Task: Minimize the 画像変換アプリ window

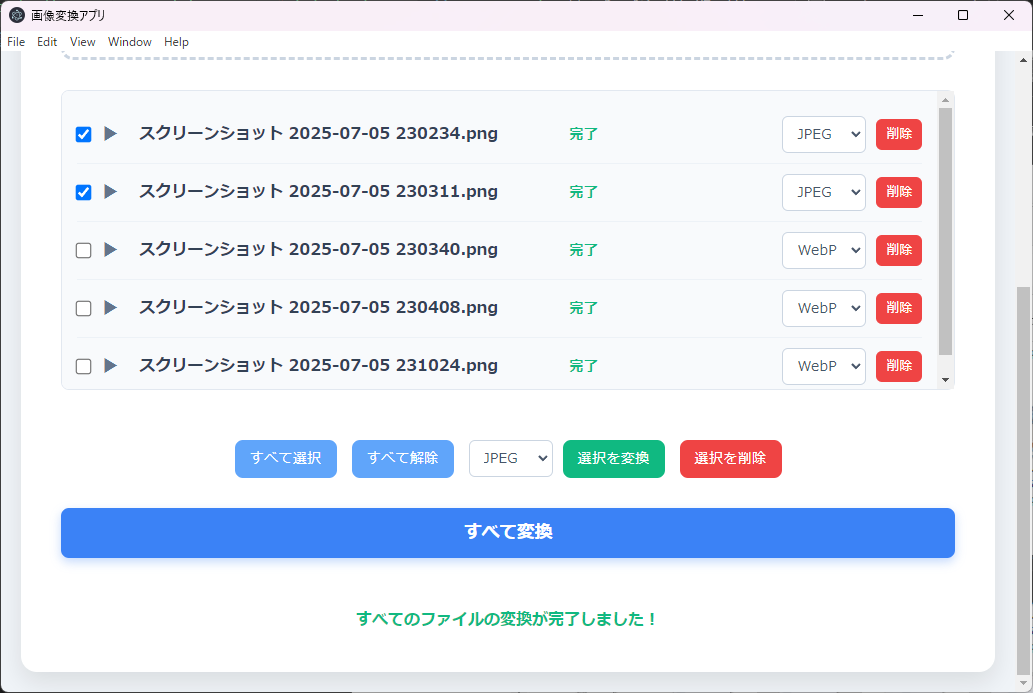Action: click(x=918, y=15)
